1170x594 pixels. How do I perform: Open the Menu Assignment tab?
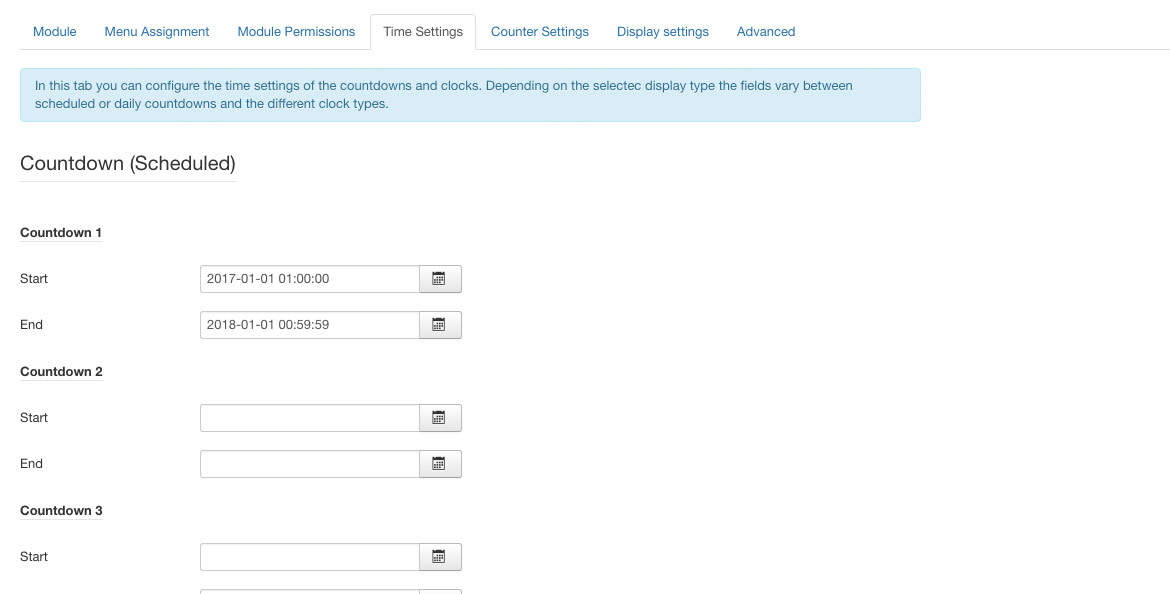157,32
